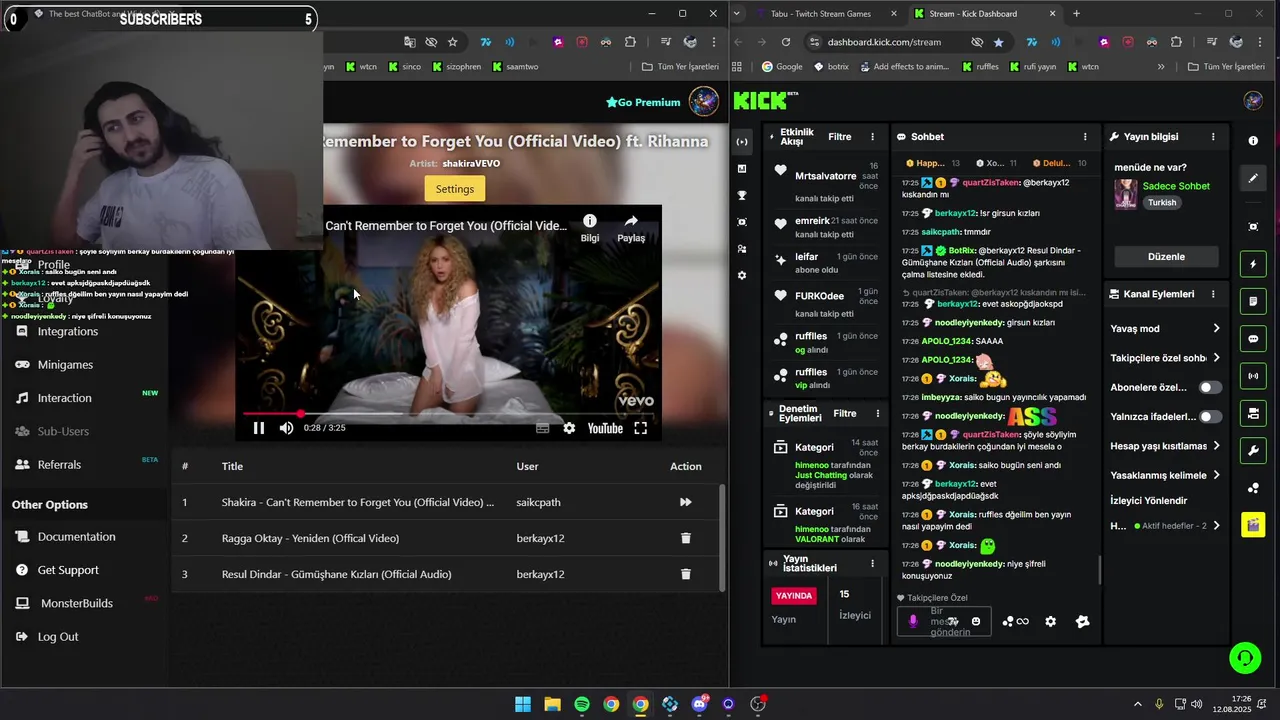1280x720 pixels.
Task: Open Spotify from Windows taskbar
Action: [x=582, y=704]
